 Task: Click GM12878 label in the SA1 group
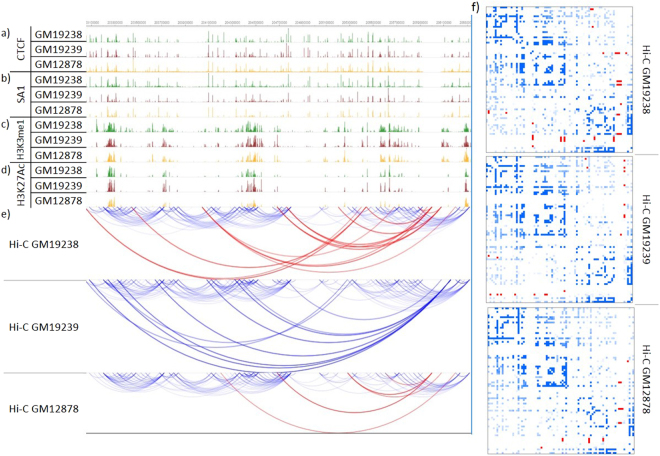(59, 110)
